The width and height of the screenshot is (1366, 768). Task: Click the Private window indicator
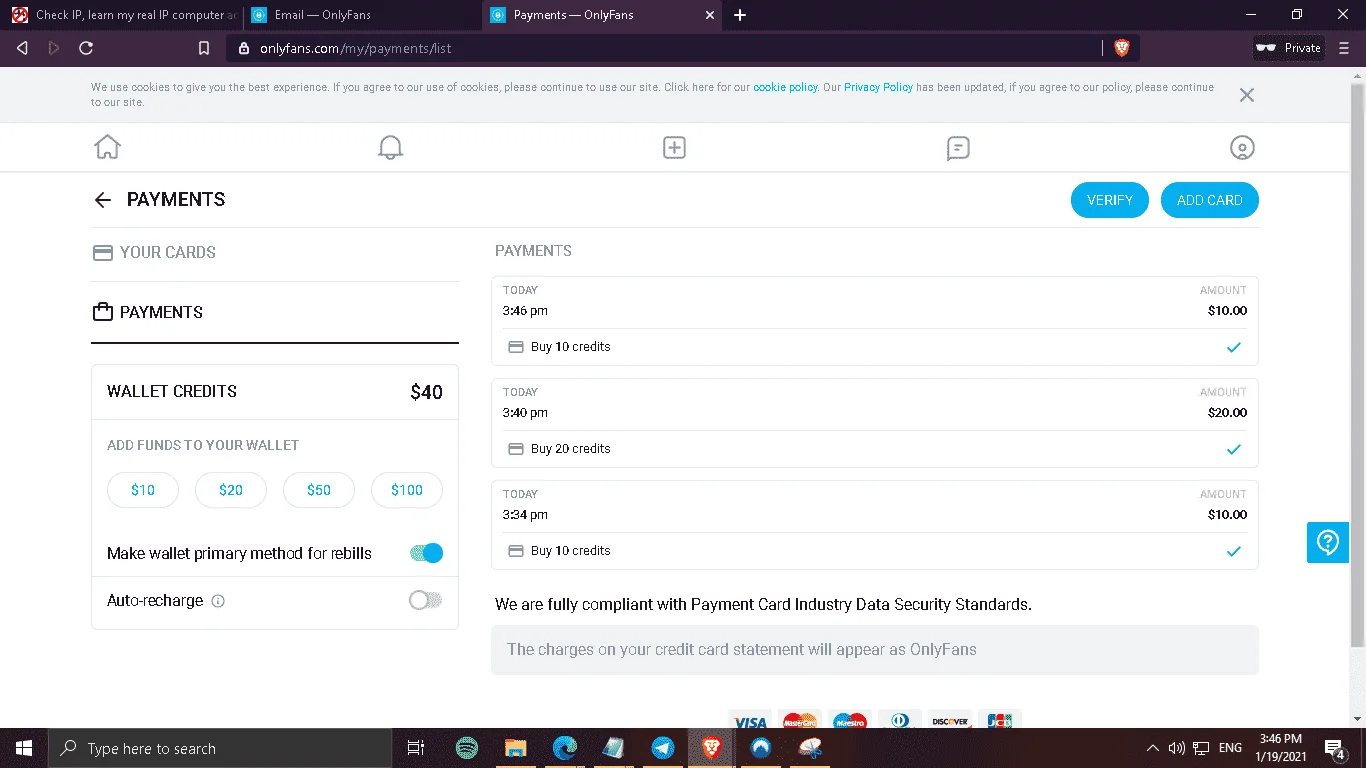(x=1288, y=48)
